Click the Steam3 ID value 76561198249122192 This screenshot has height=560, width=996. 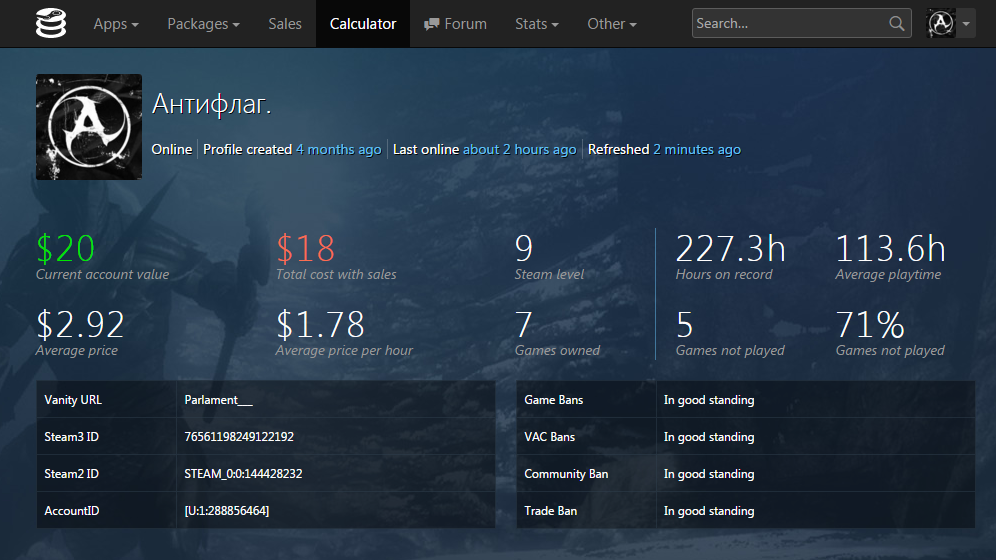[x=239, y=437]
